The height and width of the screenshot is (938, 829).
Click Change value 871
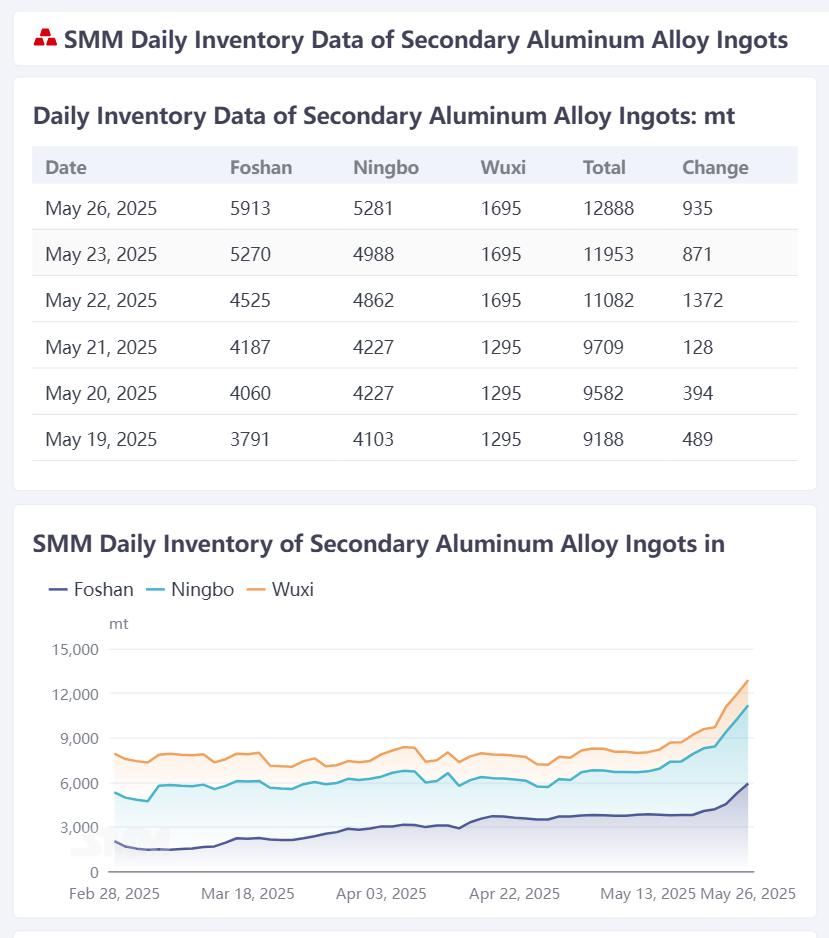point(697,254)
